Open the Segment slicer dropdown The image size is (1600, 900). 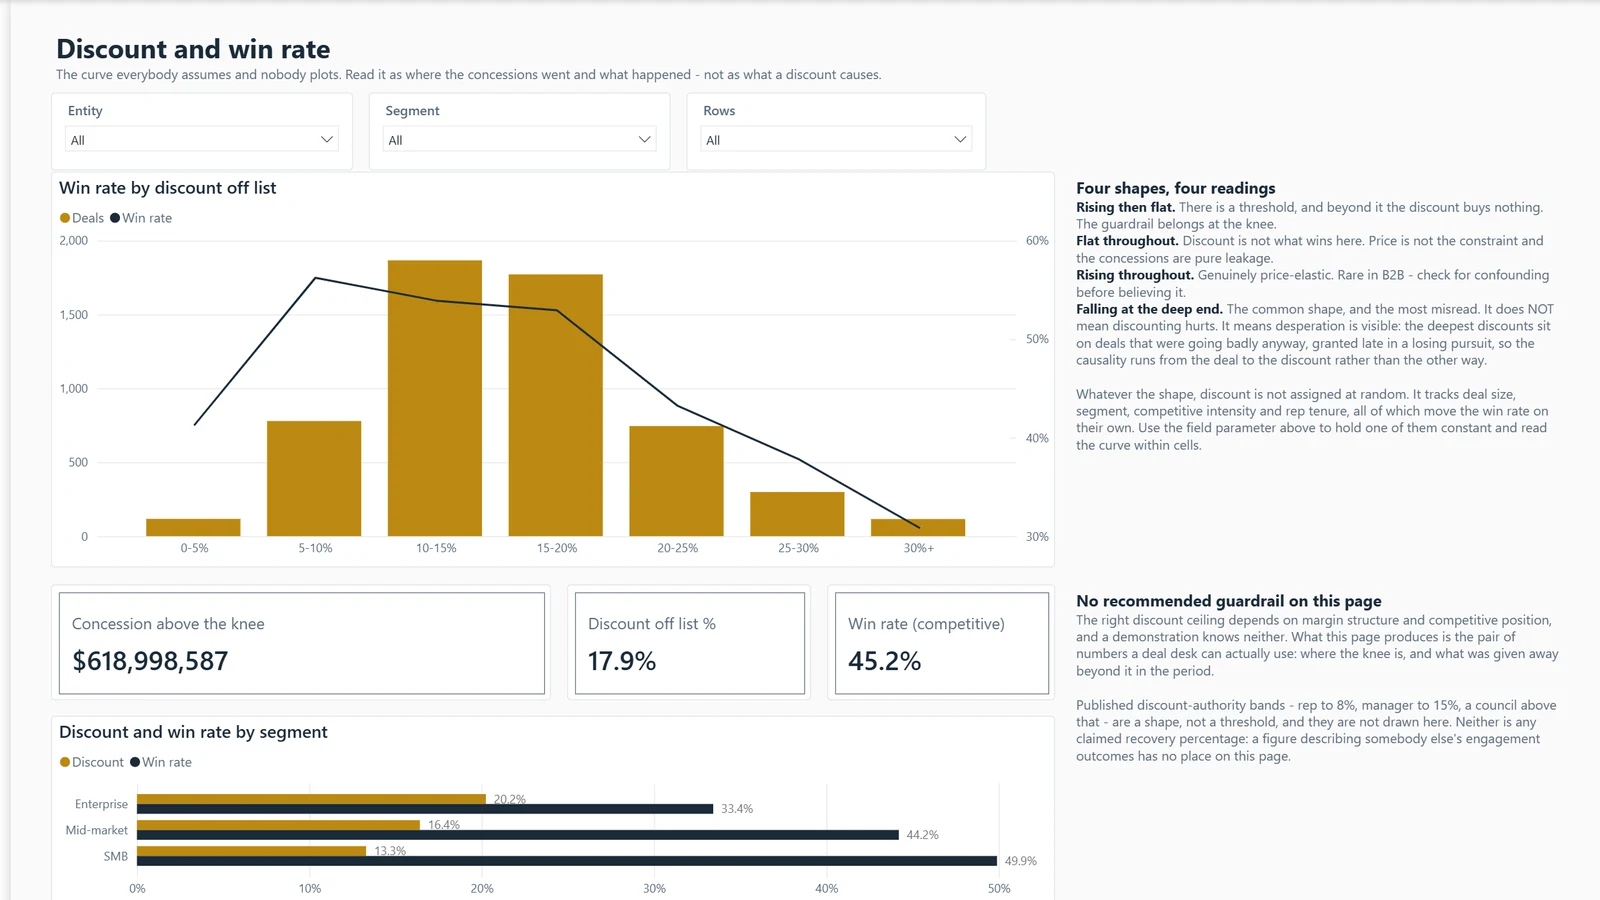coord(519,139)
